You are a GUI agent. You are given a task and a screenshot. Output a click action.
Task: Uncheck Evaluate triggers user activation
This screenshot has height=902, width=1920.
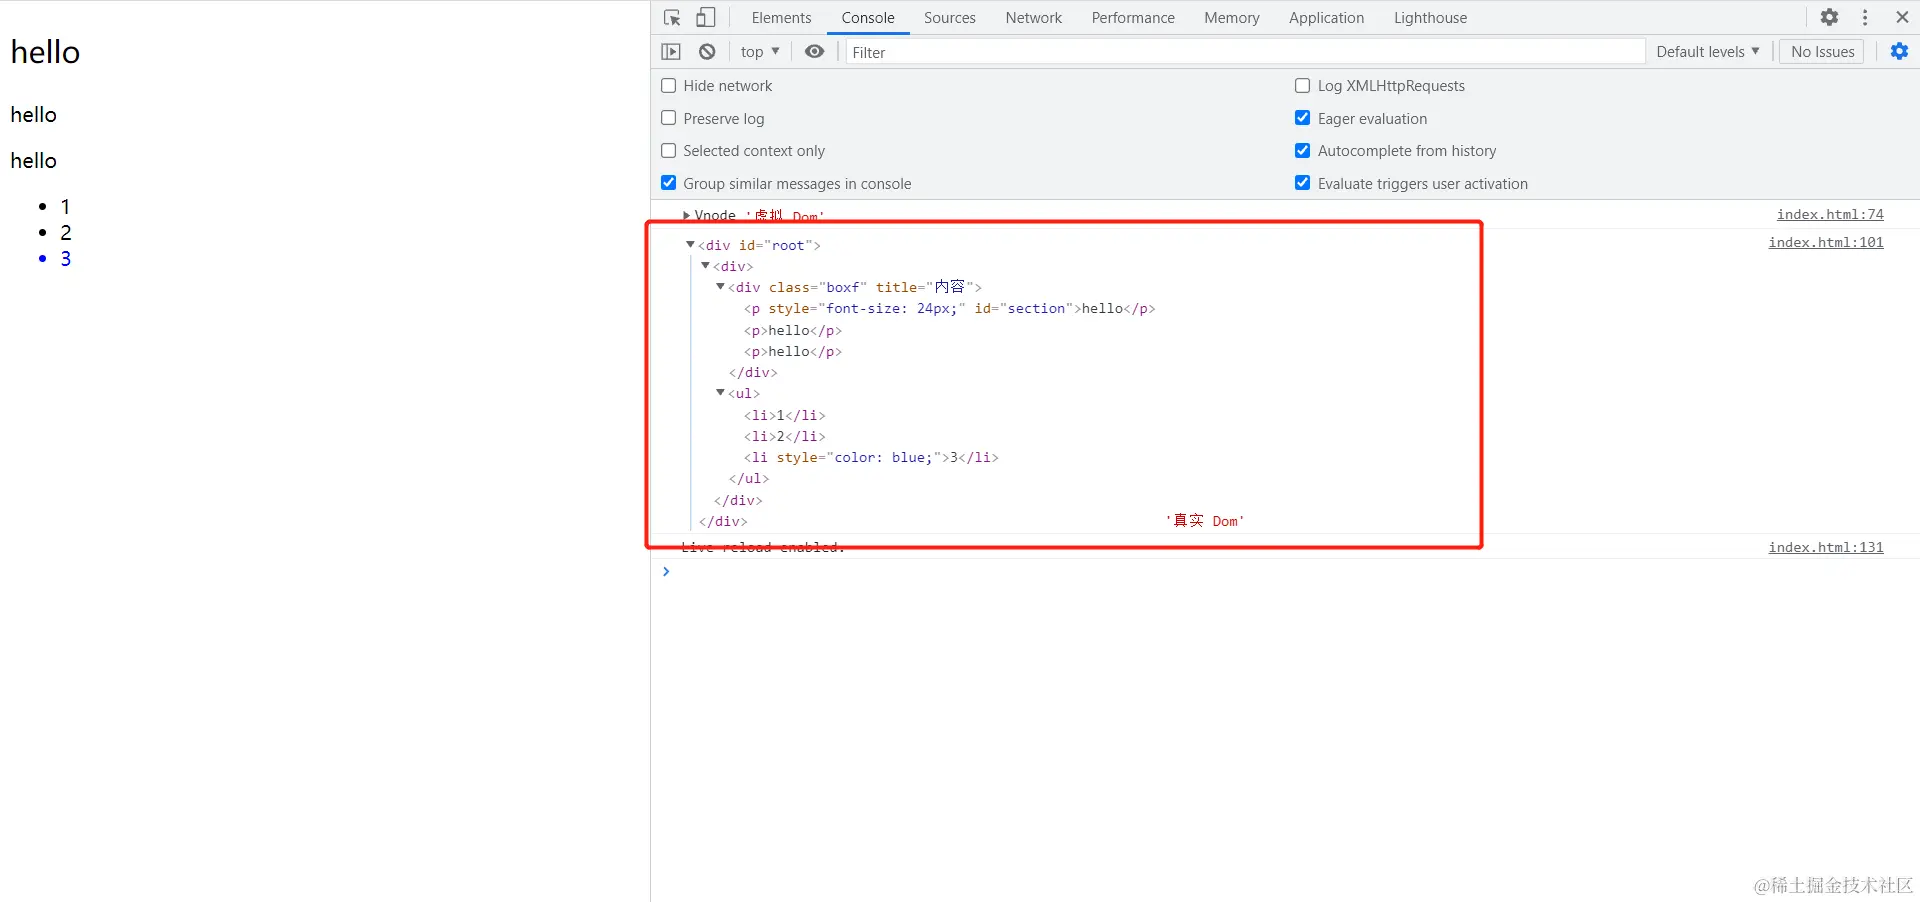(1303, 183)
